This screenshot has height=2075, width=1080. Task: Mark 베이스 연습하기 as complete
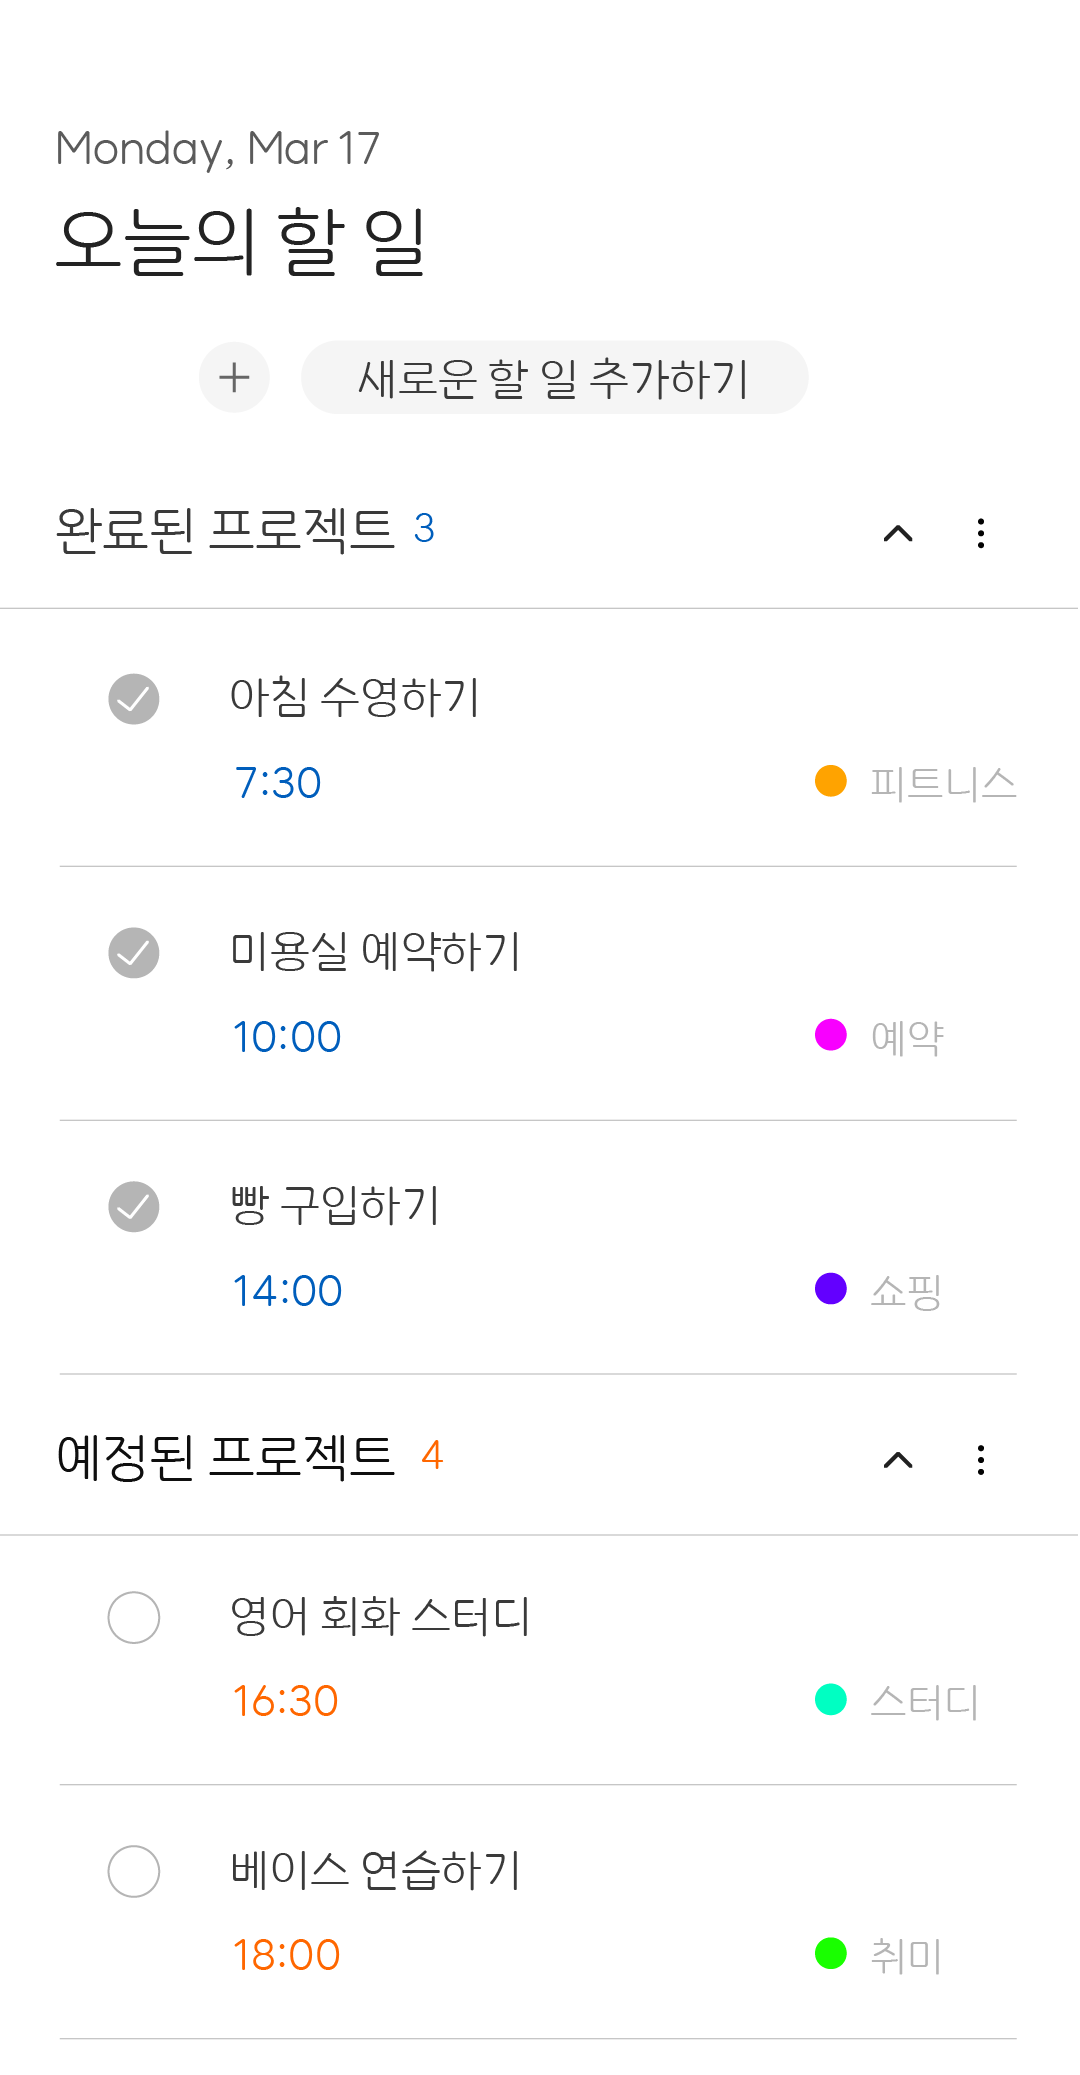[x=134, y=1871]
